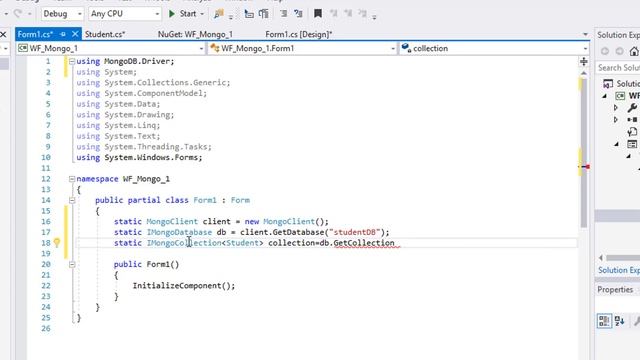640x360 pixels.
Task: Click the increase indent toolbar icon
Action: 264,14
